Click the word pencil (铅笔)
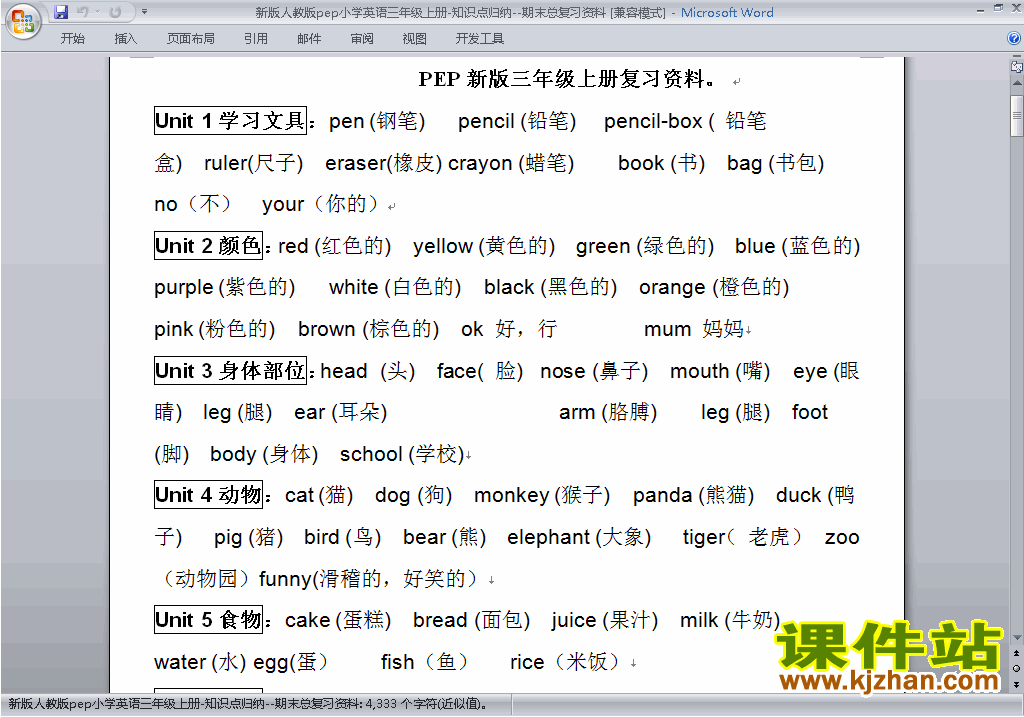Image resolution: width=1024 pixels, height=718 pixels. pyautogui.click(x=517, y=122)
